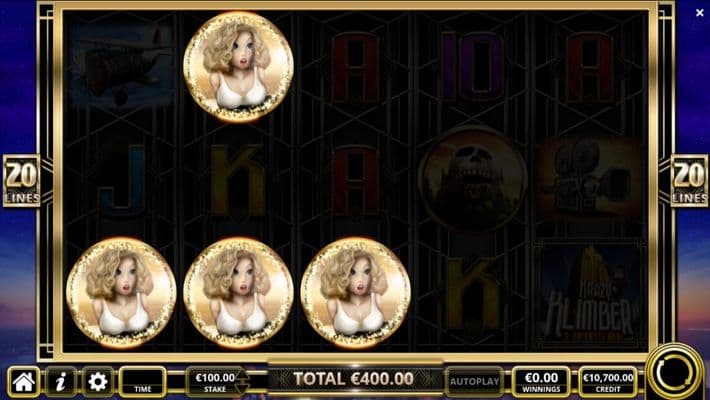Viewport: 710px width, 400px height.
Task: Open the game info paytable
Action: pyautogui.click(x=61, y=382)
